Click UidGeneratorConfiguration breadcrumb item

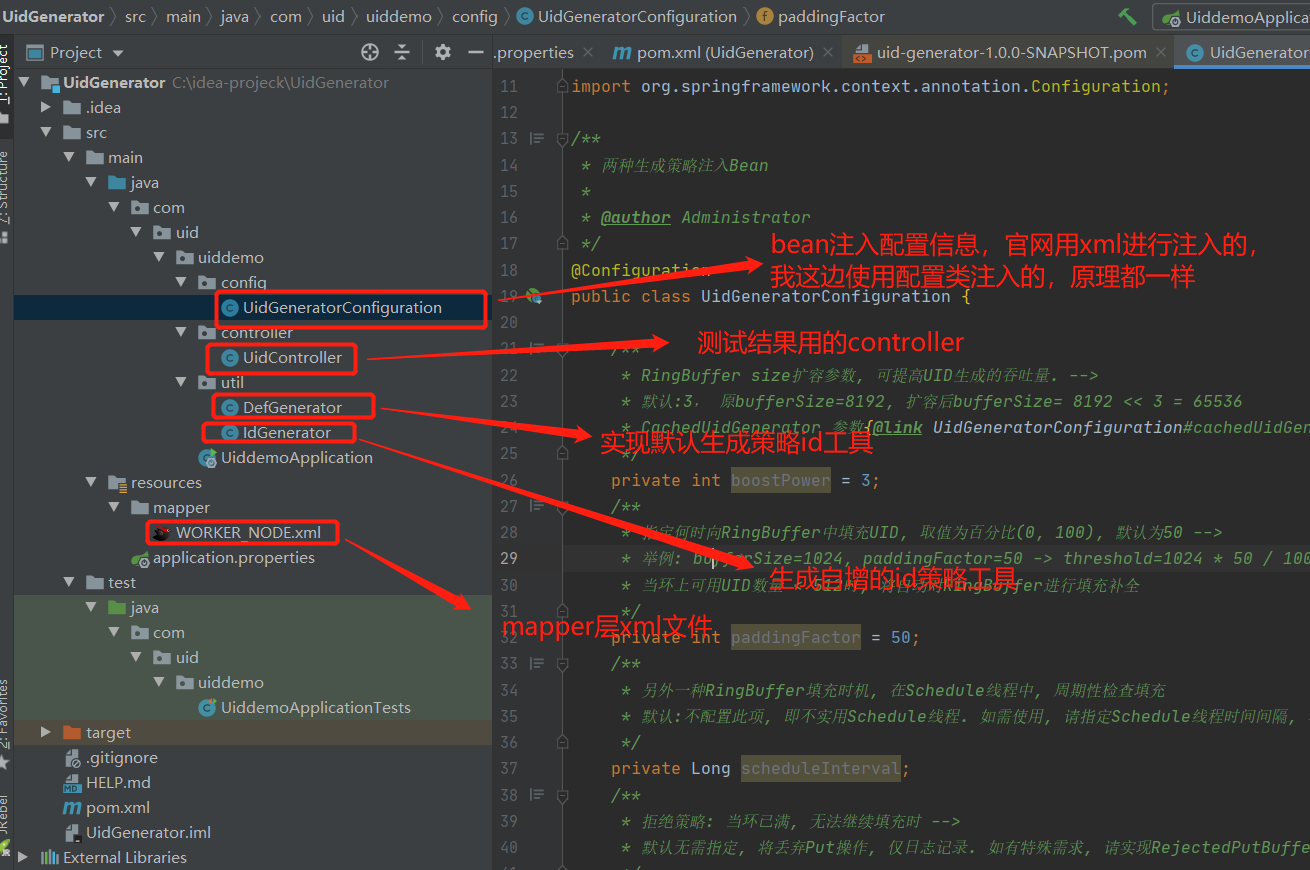click(x=627, y=17)
